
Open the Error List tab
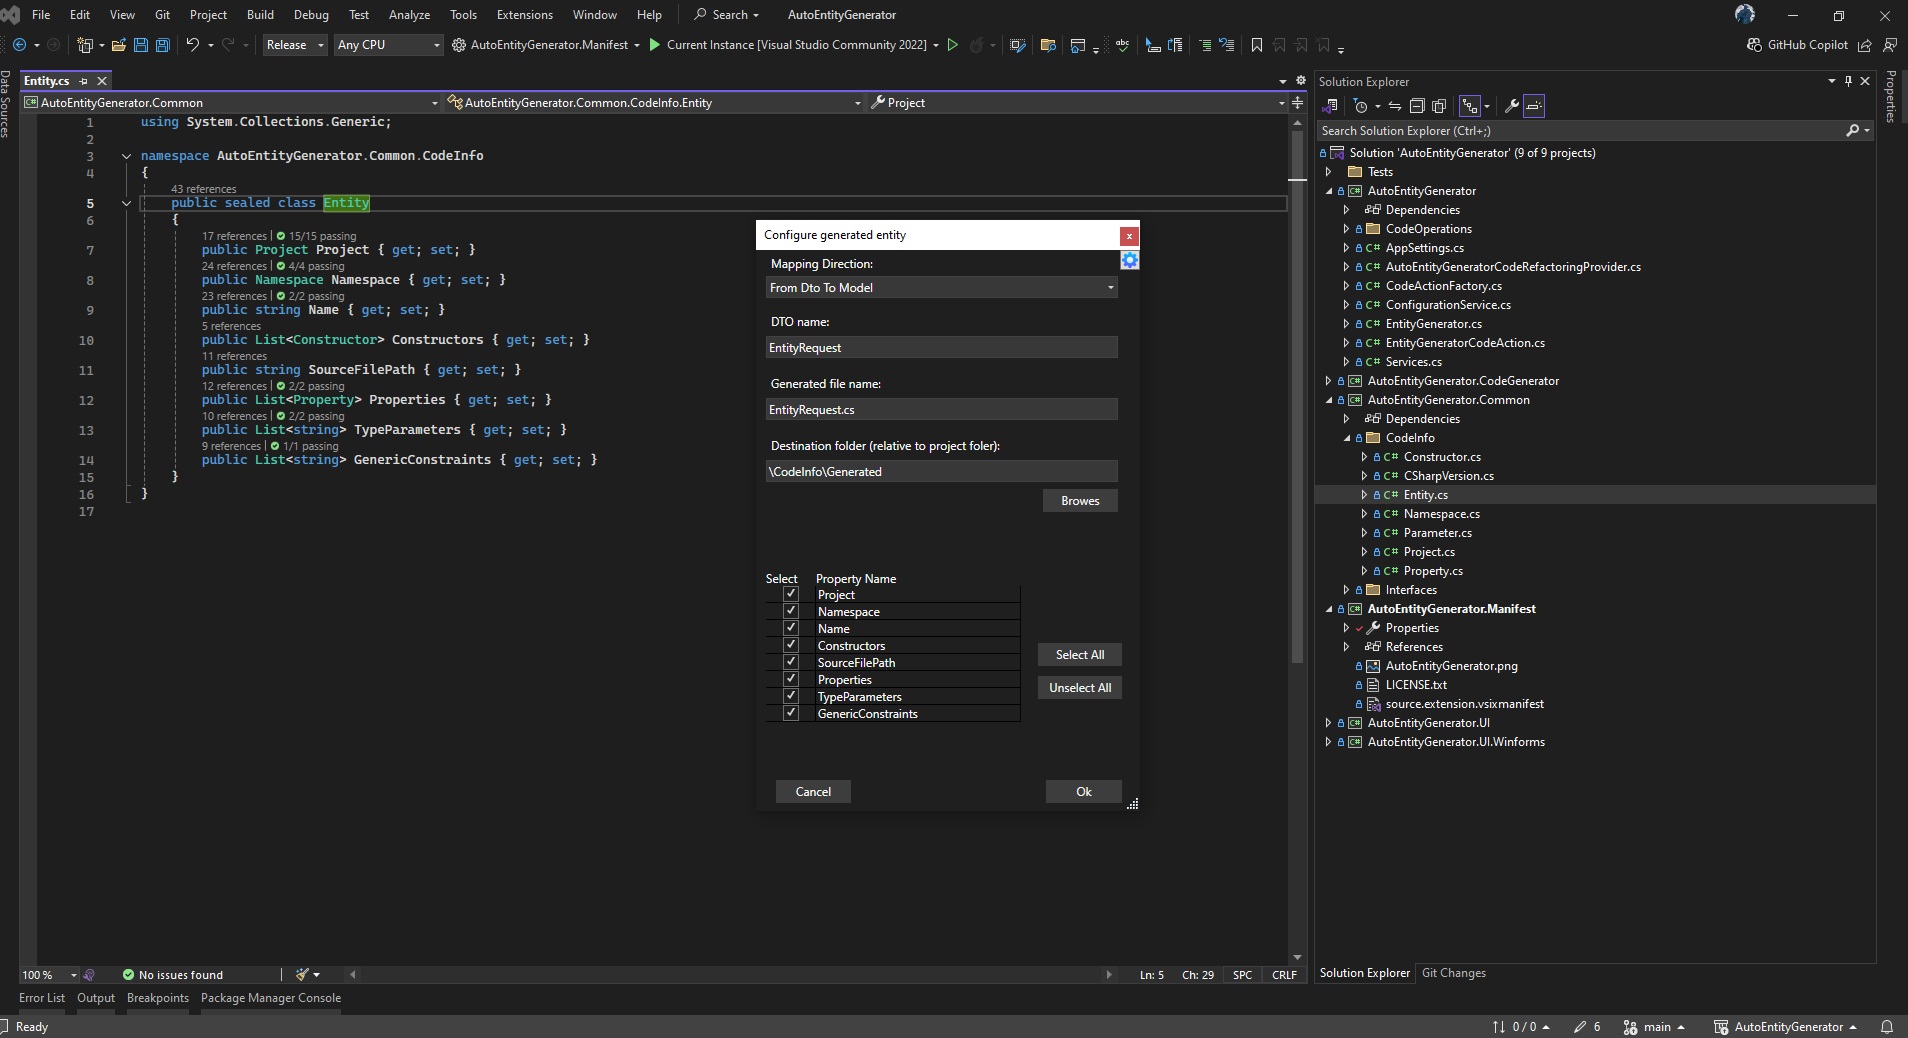click(42, 998)
